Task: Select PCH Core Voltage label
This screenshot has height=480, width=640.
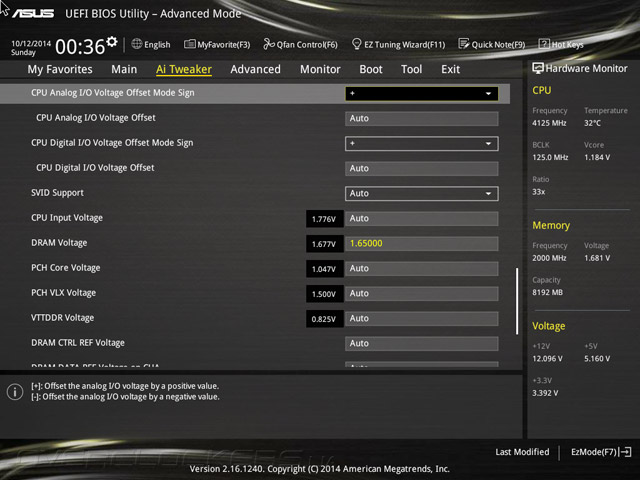Action: coord(66,268)
